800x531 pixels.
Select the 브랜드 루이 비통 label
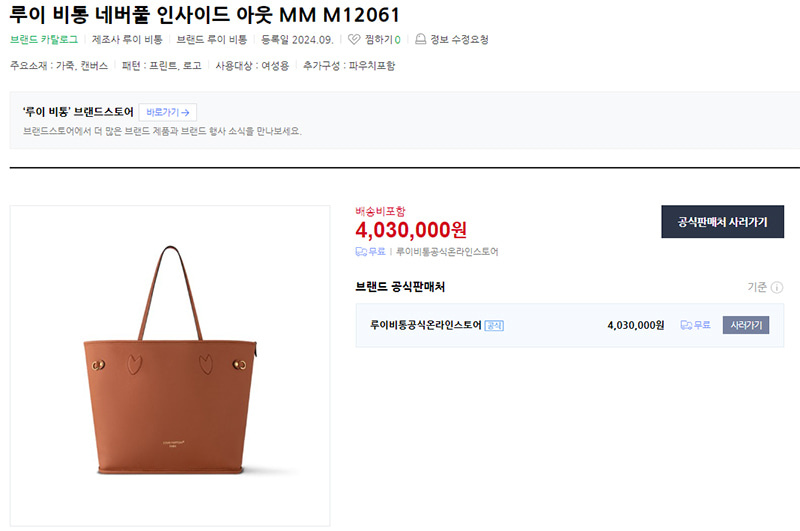coord(212,39)
